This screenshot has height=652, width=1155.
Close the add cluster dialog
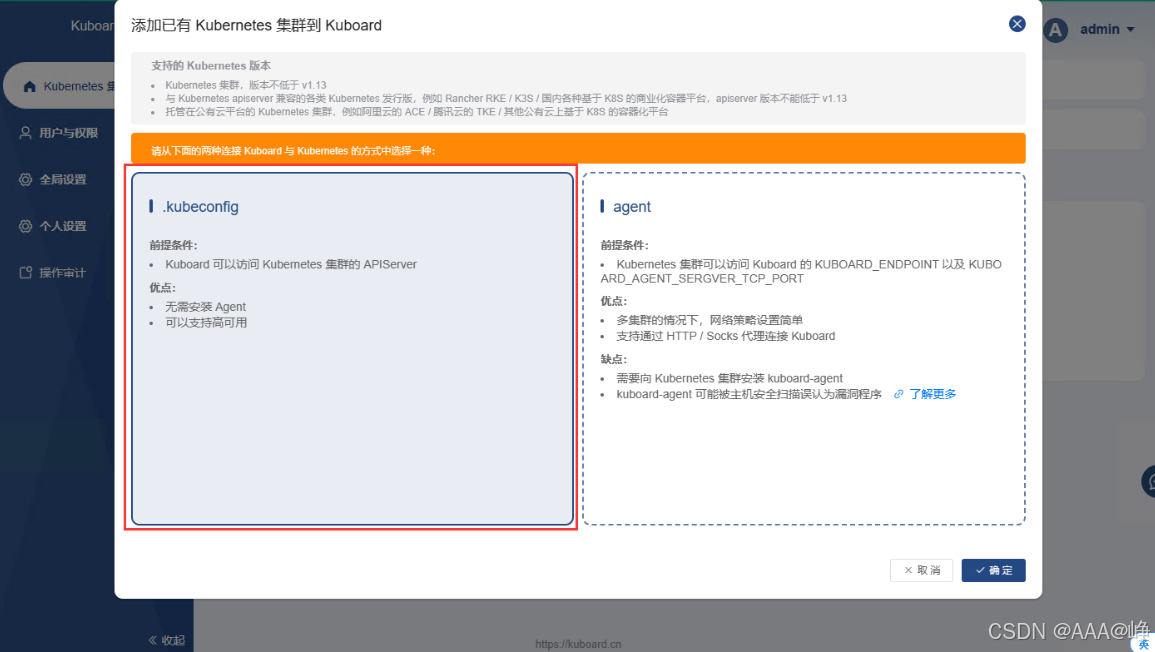click(x=1017, y=24)
